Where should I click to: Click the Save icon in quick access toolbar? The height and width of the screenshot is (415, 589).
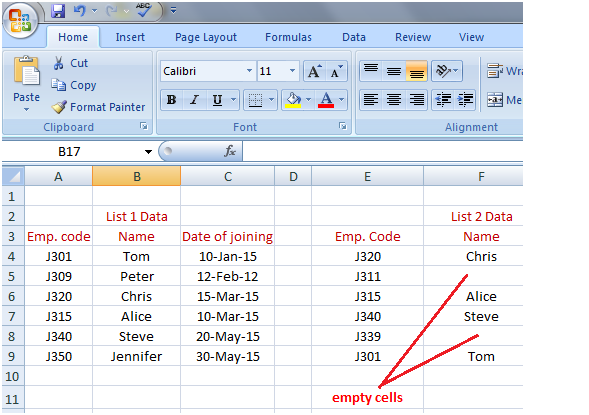point(58,11)
